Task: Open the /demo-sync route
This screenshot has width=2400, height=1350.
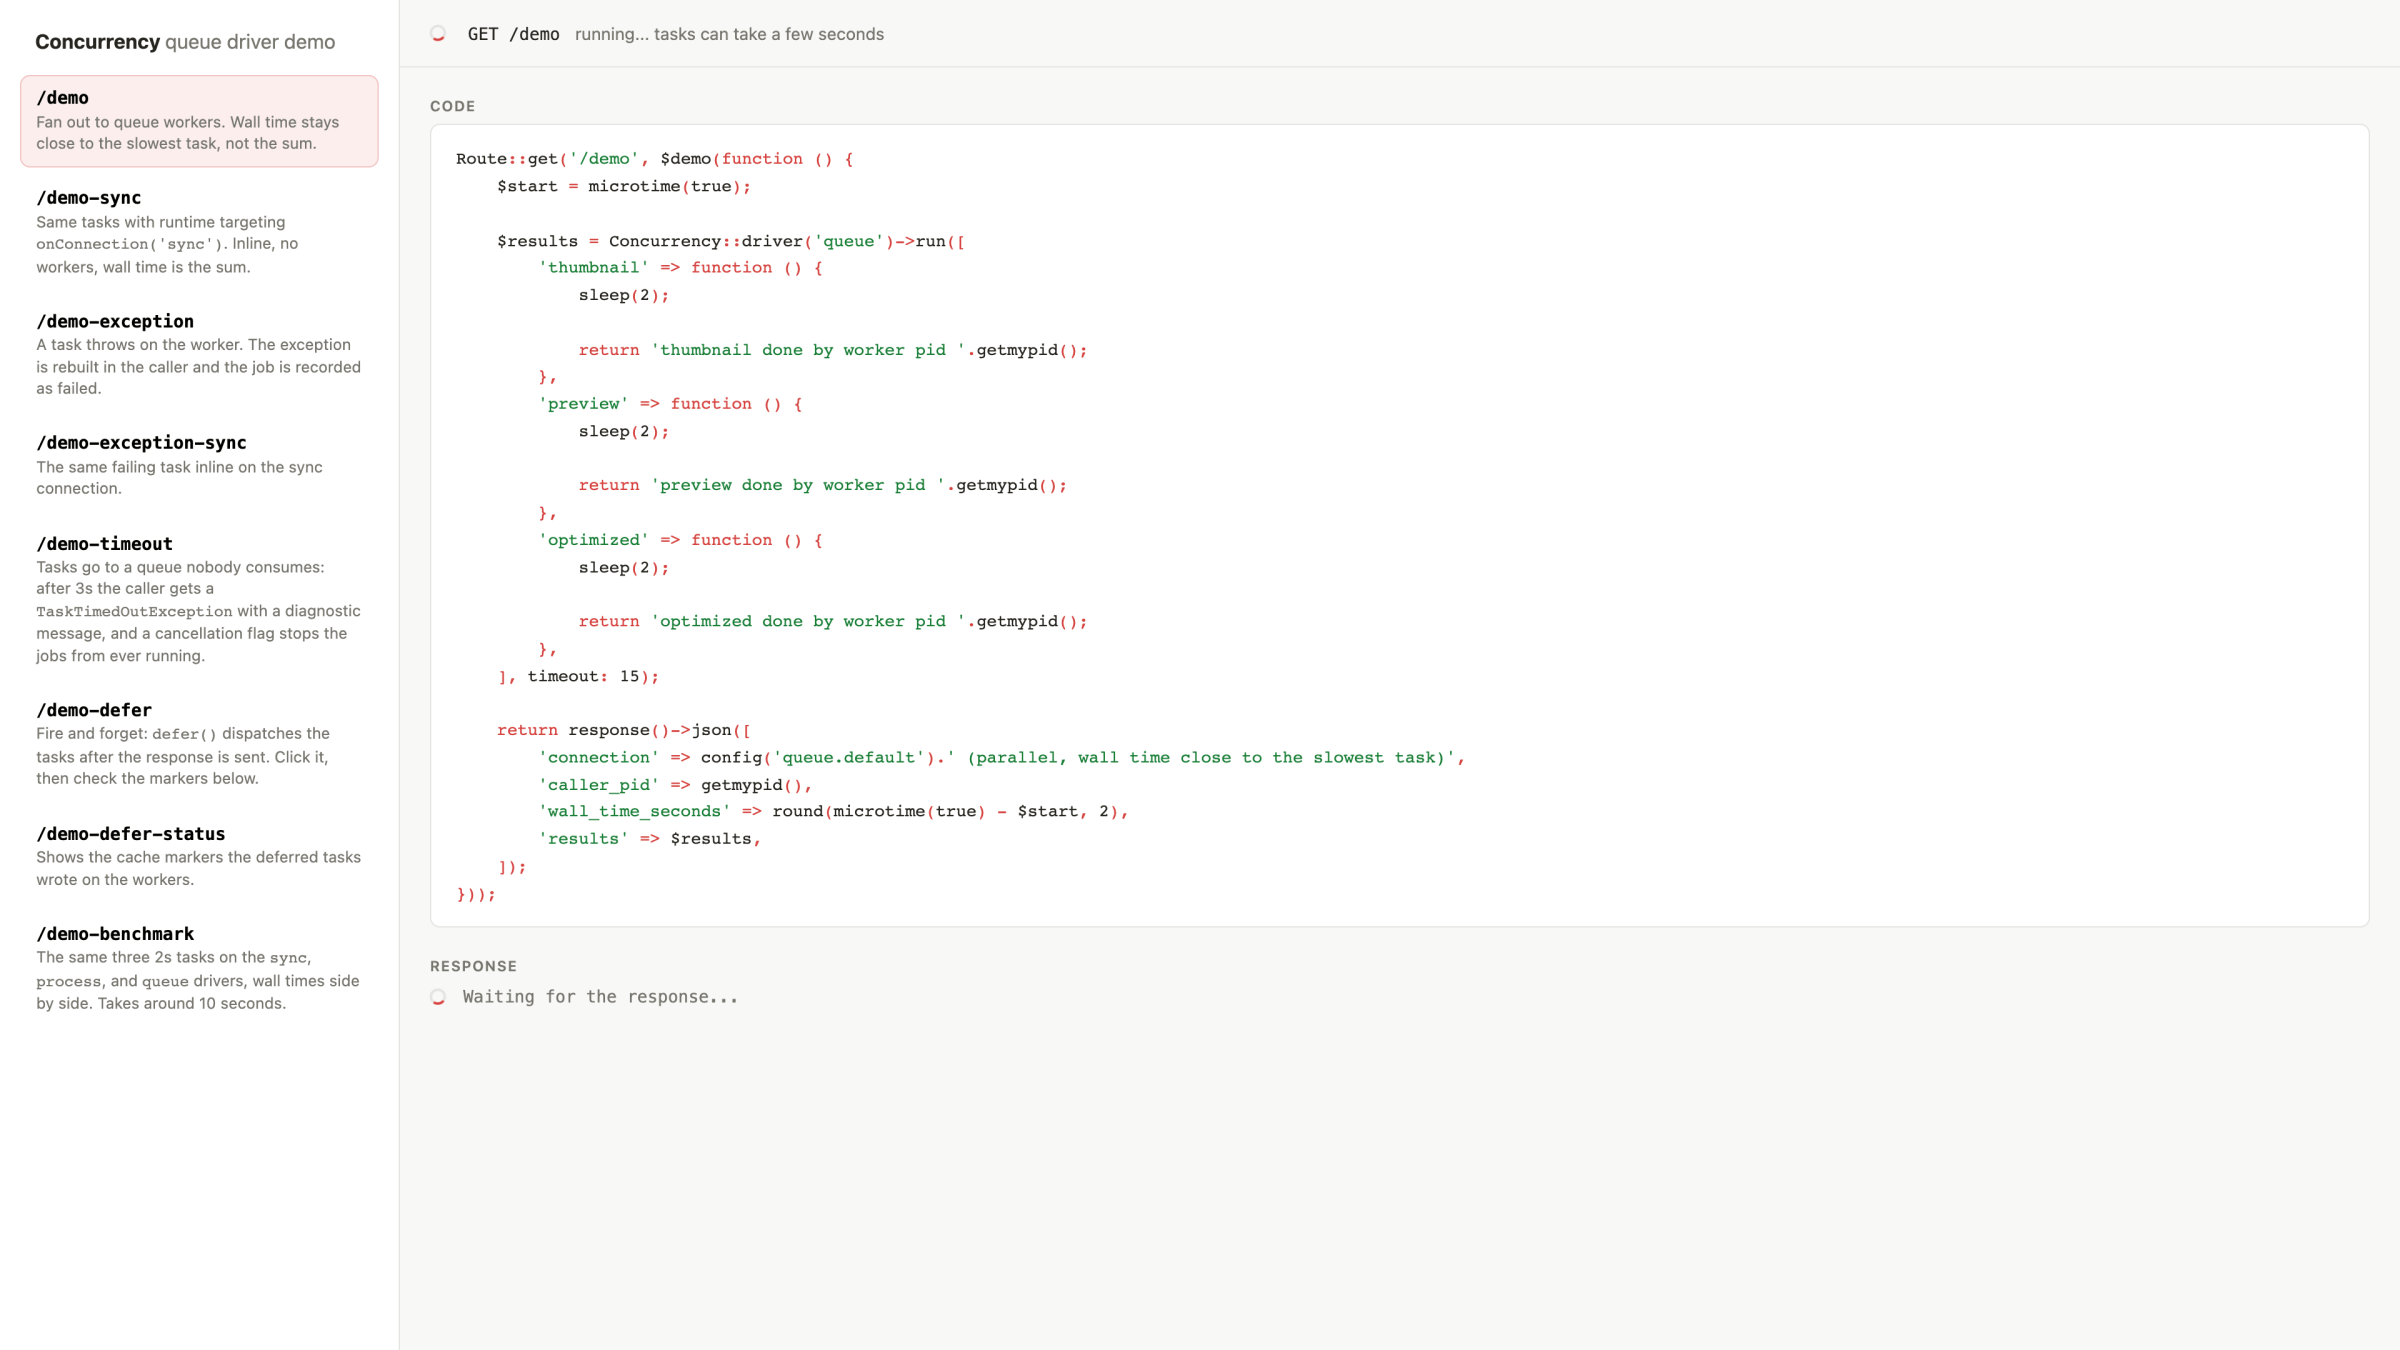Action: (x=199, y=232)
